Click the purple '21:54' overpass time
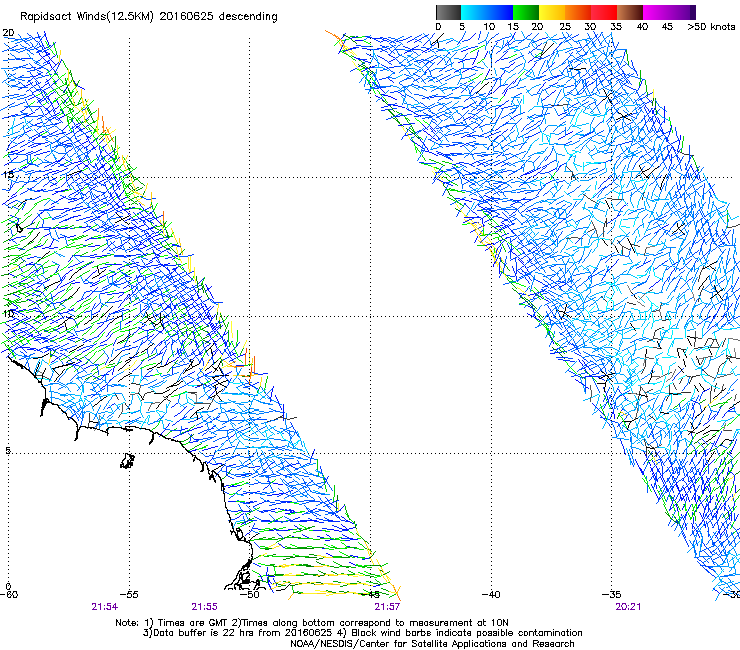The image size is (740, 650). click(x=105, y=607)
